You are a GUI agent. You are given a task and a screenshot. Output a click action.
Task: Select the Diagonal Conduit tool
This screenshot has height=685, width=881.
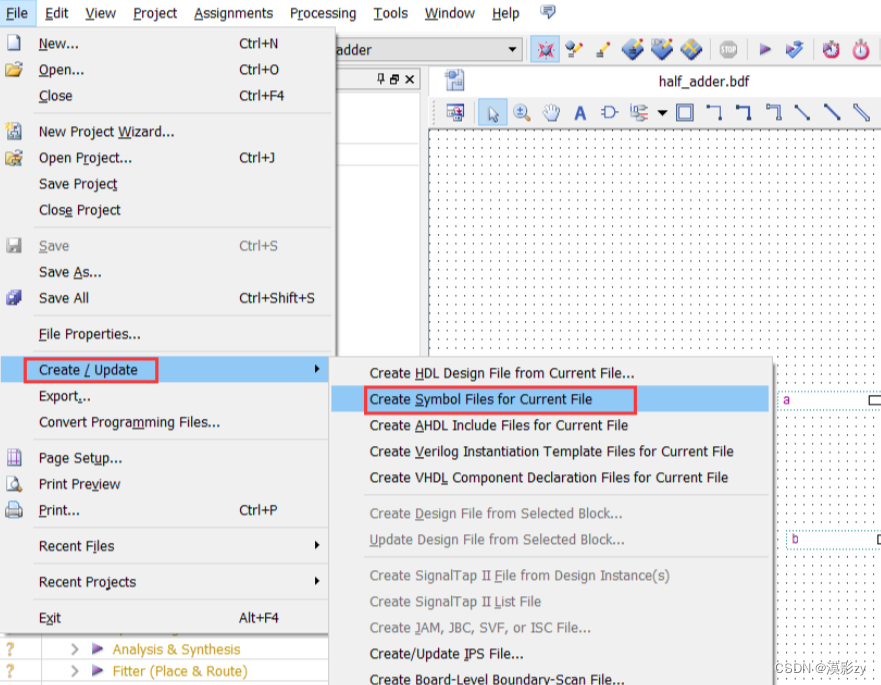point(861,112)
